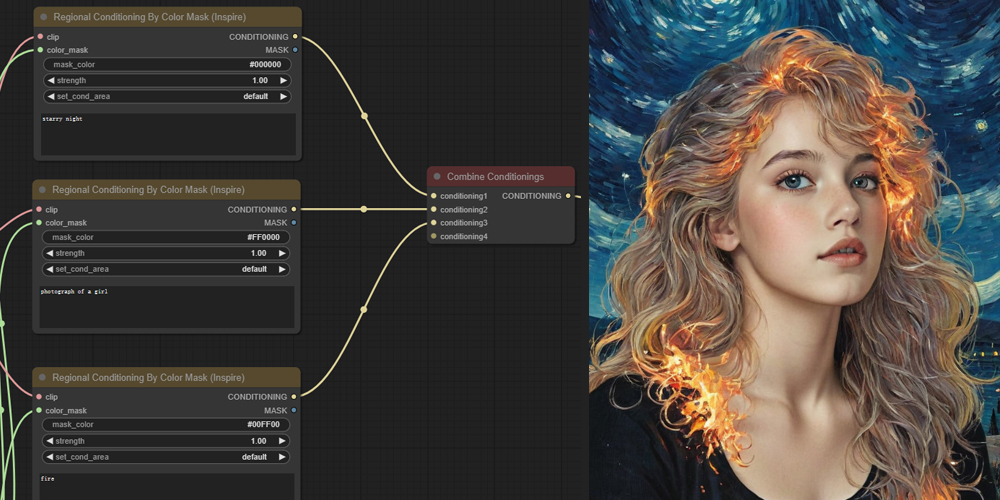The height and width of the screenshot is (500, 1000).
Task: Click the conditioning1 input socket
Action: point(434,196)
